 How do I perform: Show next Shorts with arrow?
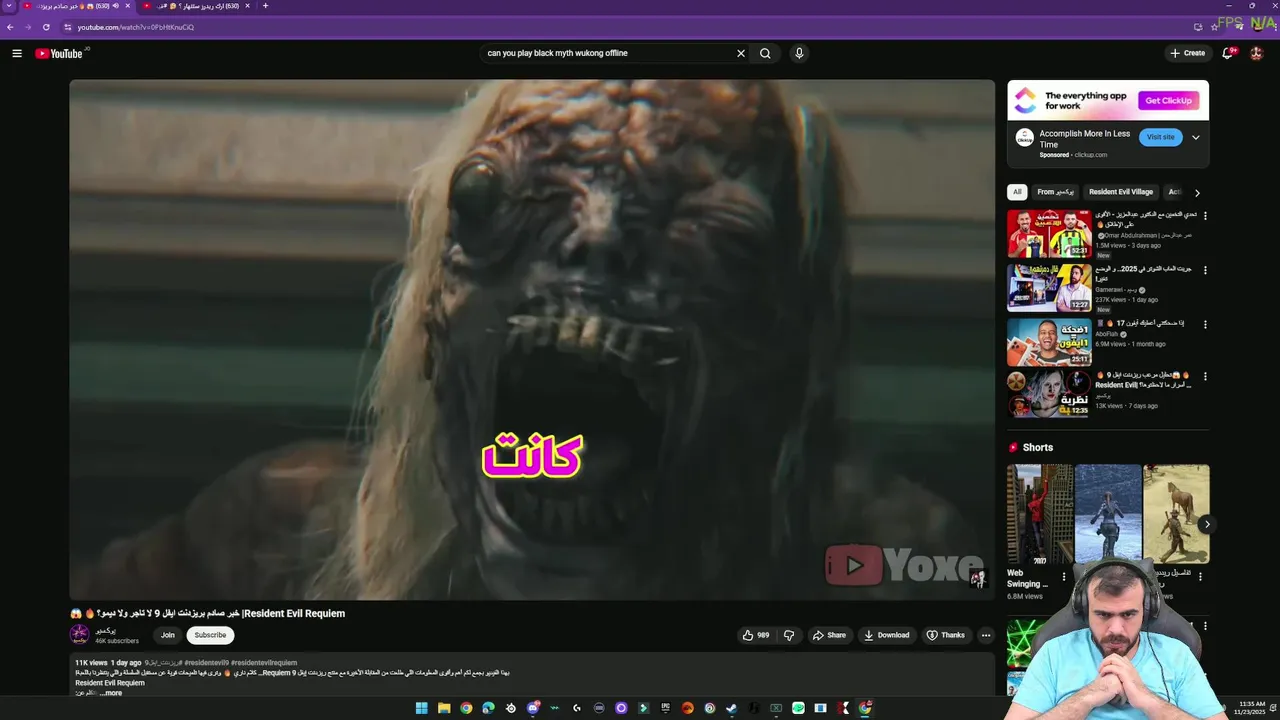[x=1207, y=524]
